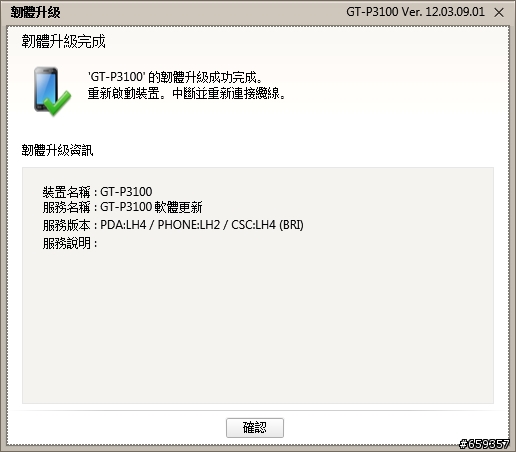Click the 韌體升級完成 heading
The height and width of the screenshot is (452, 516).
[x=63, y=42]
